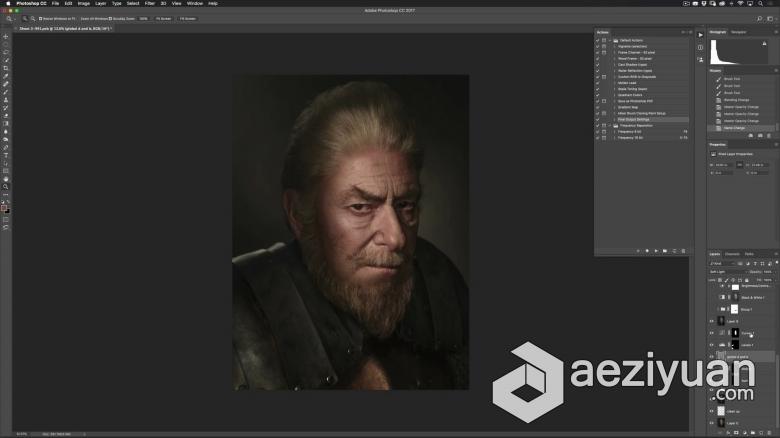This screenshot has width=780, height=438.
Task: Click Play selection in Actions panel footer
Action: coord(656,251)
